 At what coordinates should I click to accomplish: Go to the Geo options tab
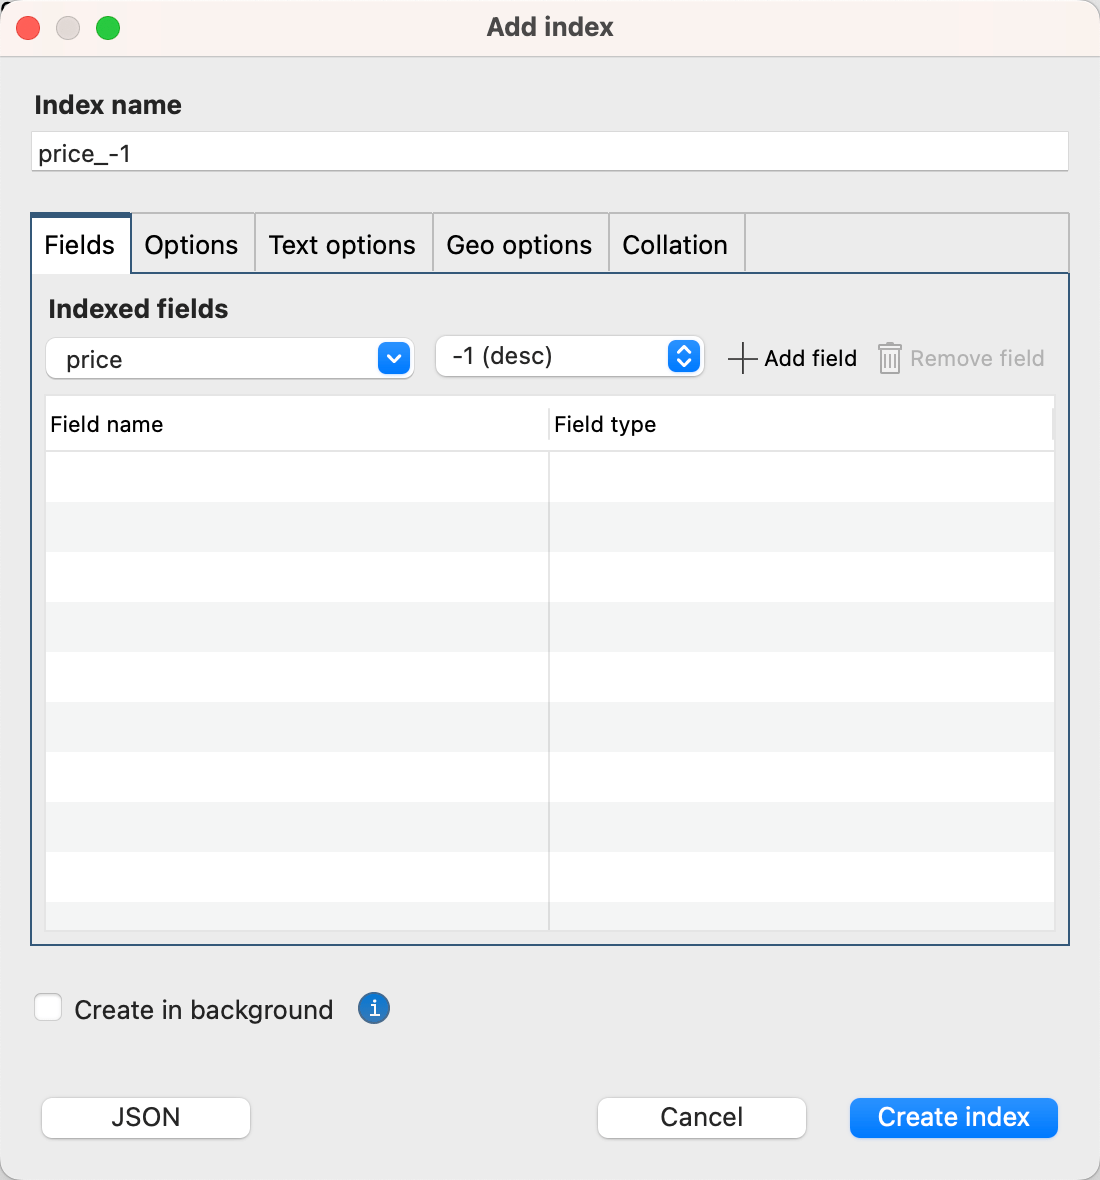coord(519,245)
